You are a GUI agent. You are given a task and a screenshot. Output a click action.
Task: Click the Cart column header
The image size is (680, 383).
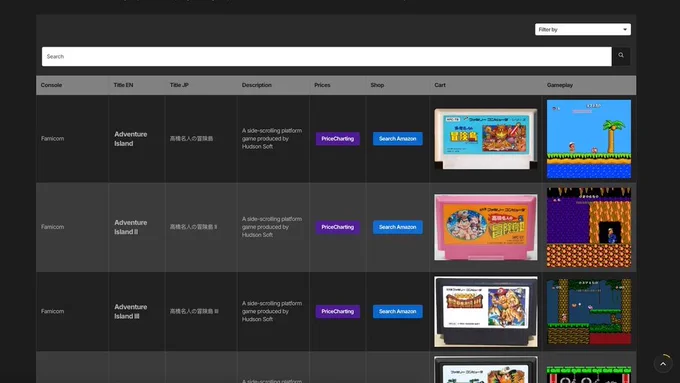click(x=440, y=85)
